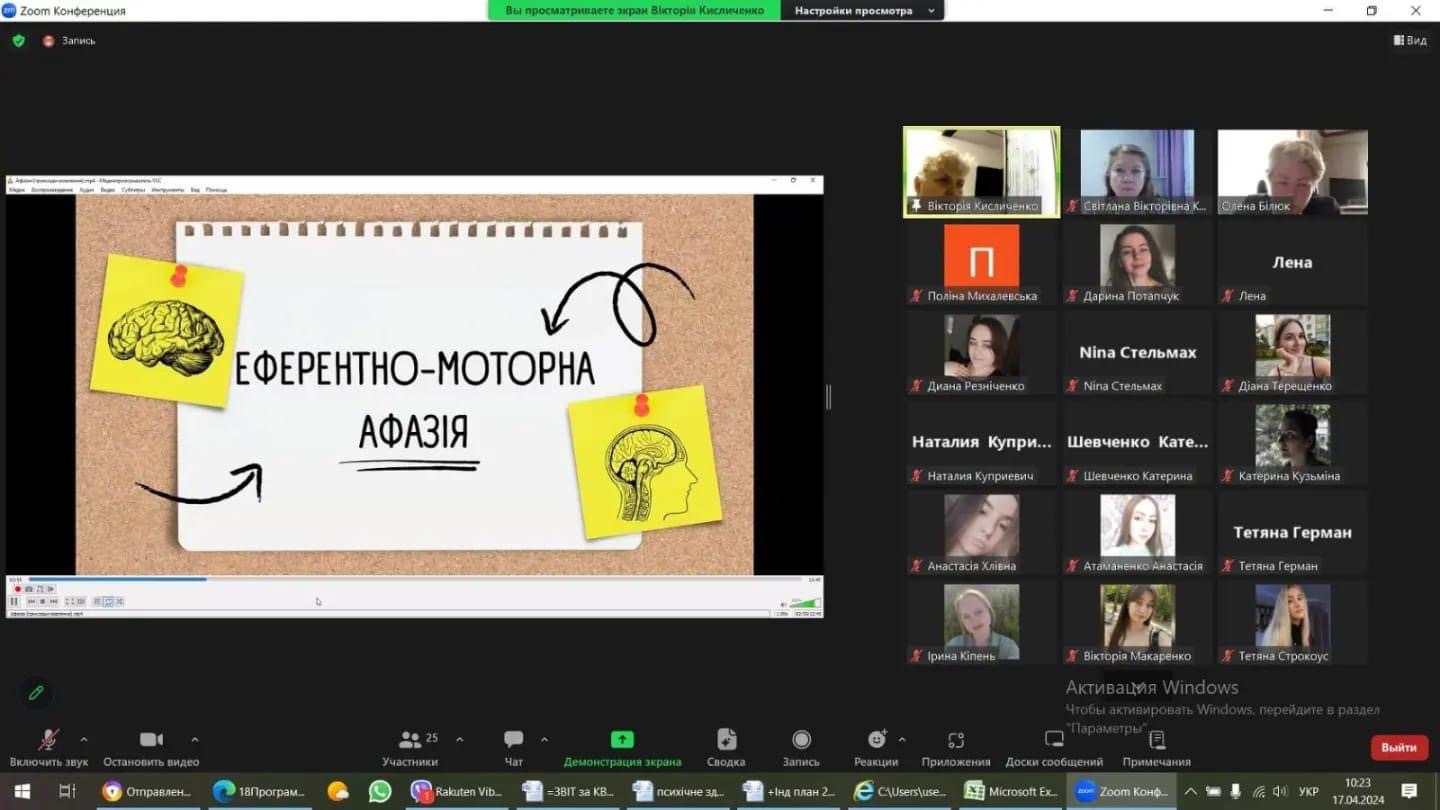Open the Сводка summary tool
This screenshot has height=810, width=1440.
click(726, 748)
